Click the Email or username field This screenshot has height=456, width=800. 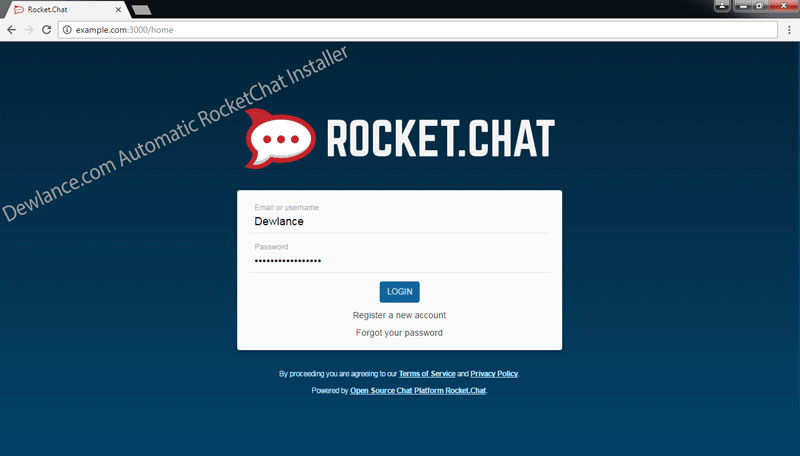click(399, 221)
